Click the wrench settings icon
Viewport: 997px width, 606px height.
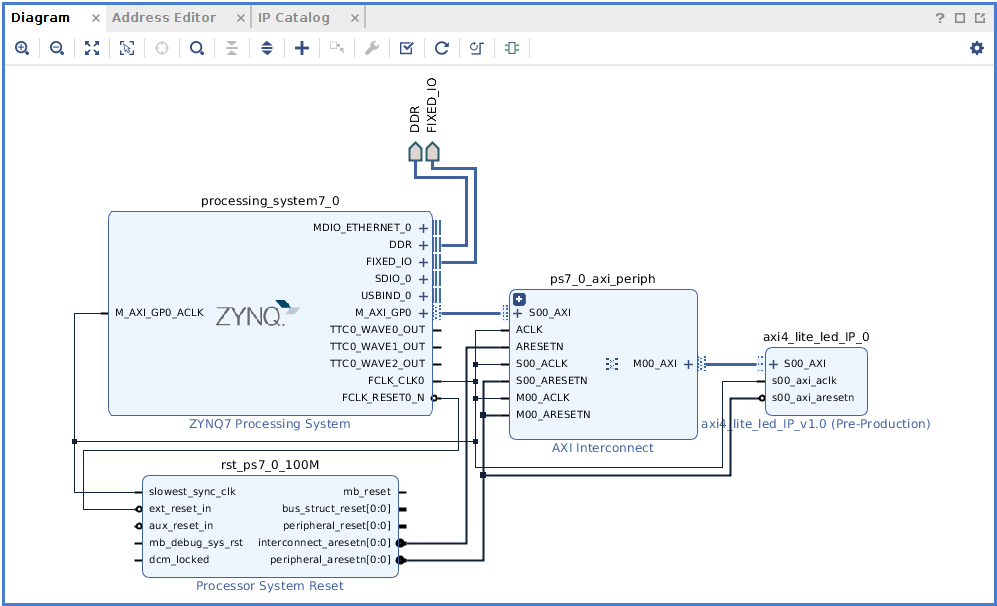[x=371, y=47]
